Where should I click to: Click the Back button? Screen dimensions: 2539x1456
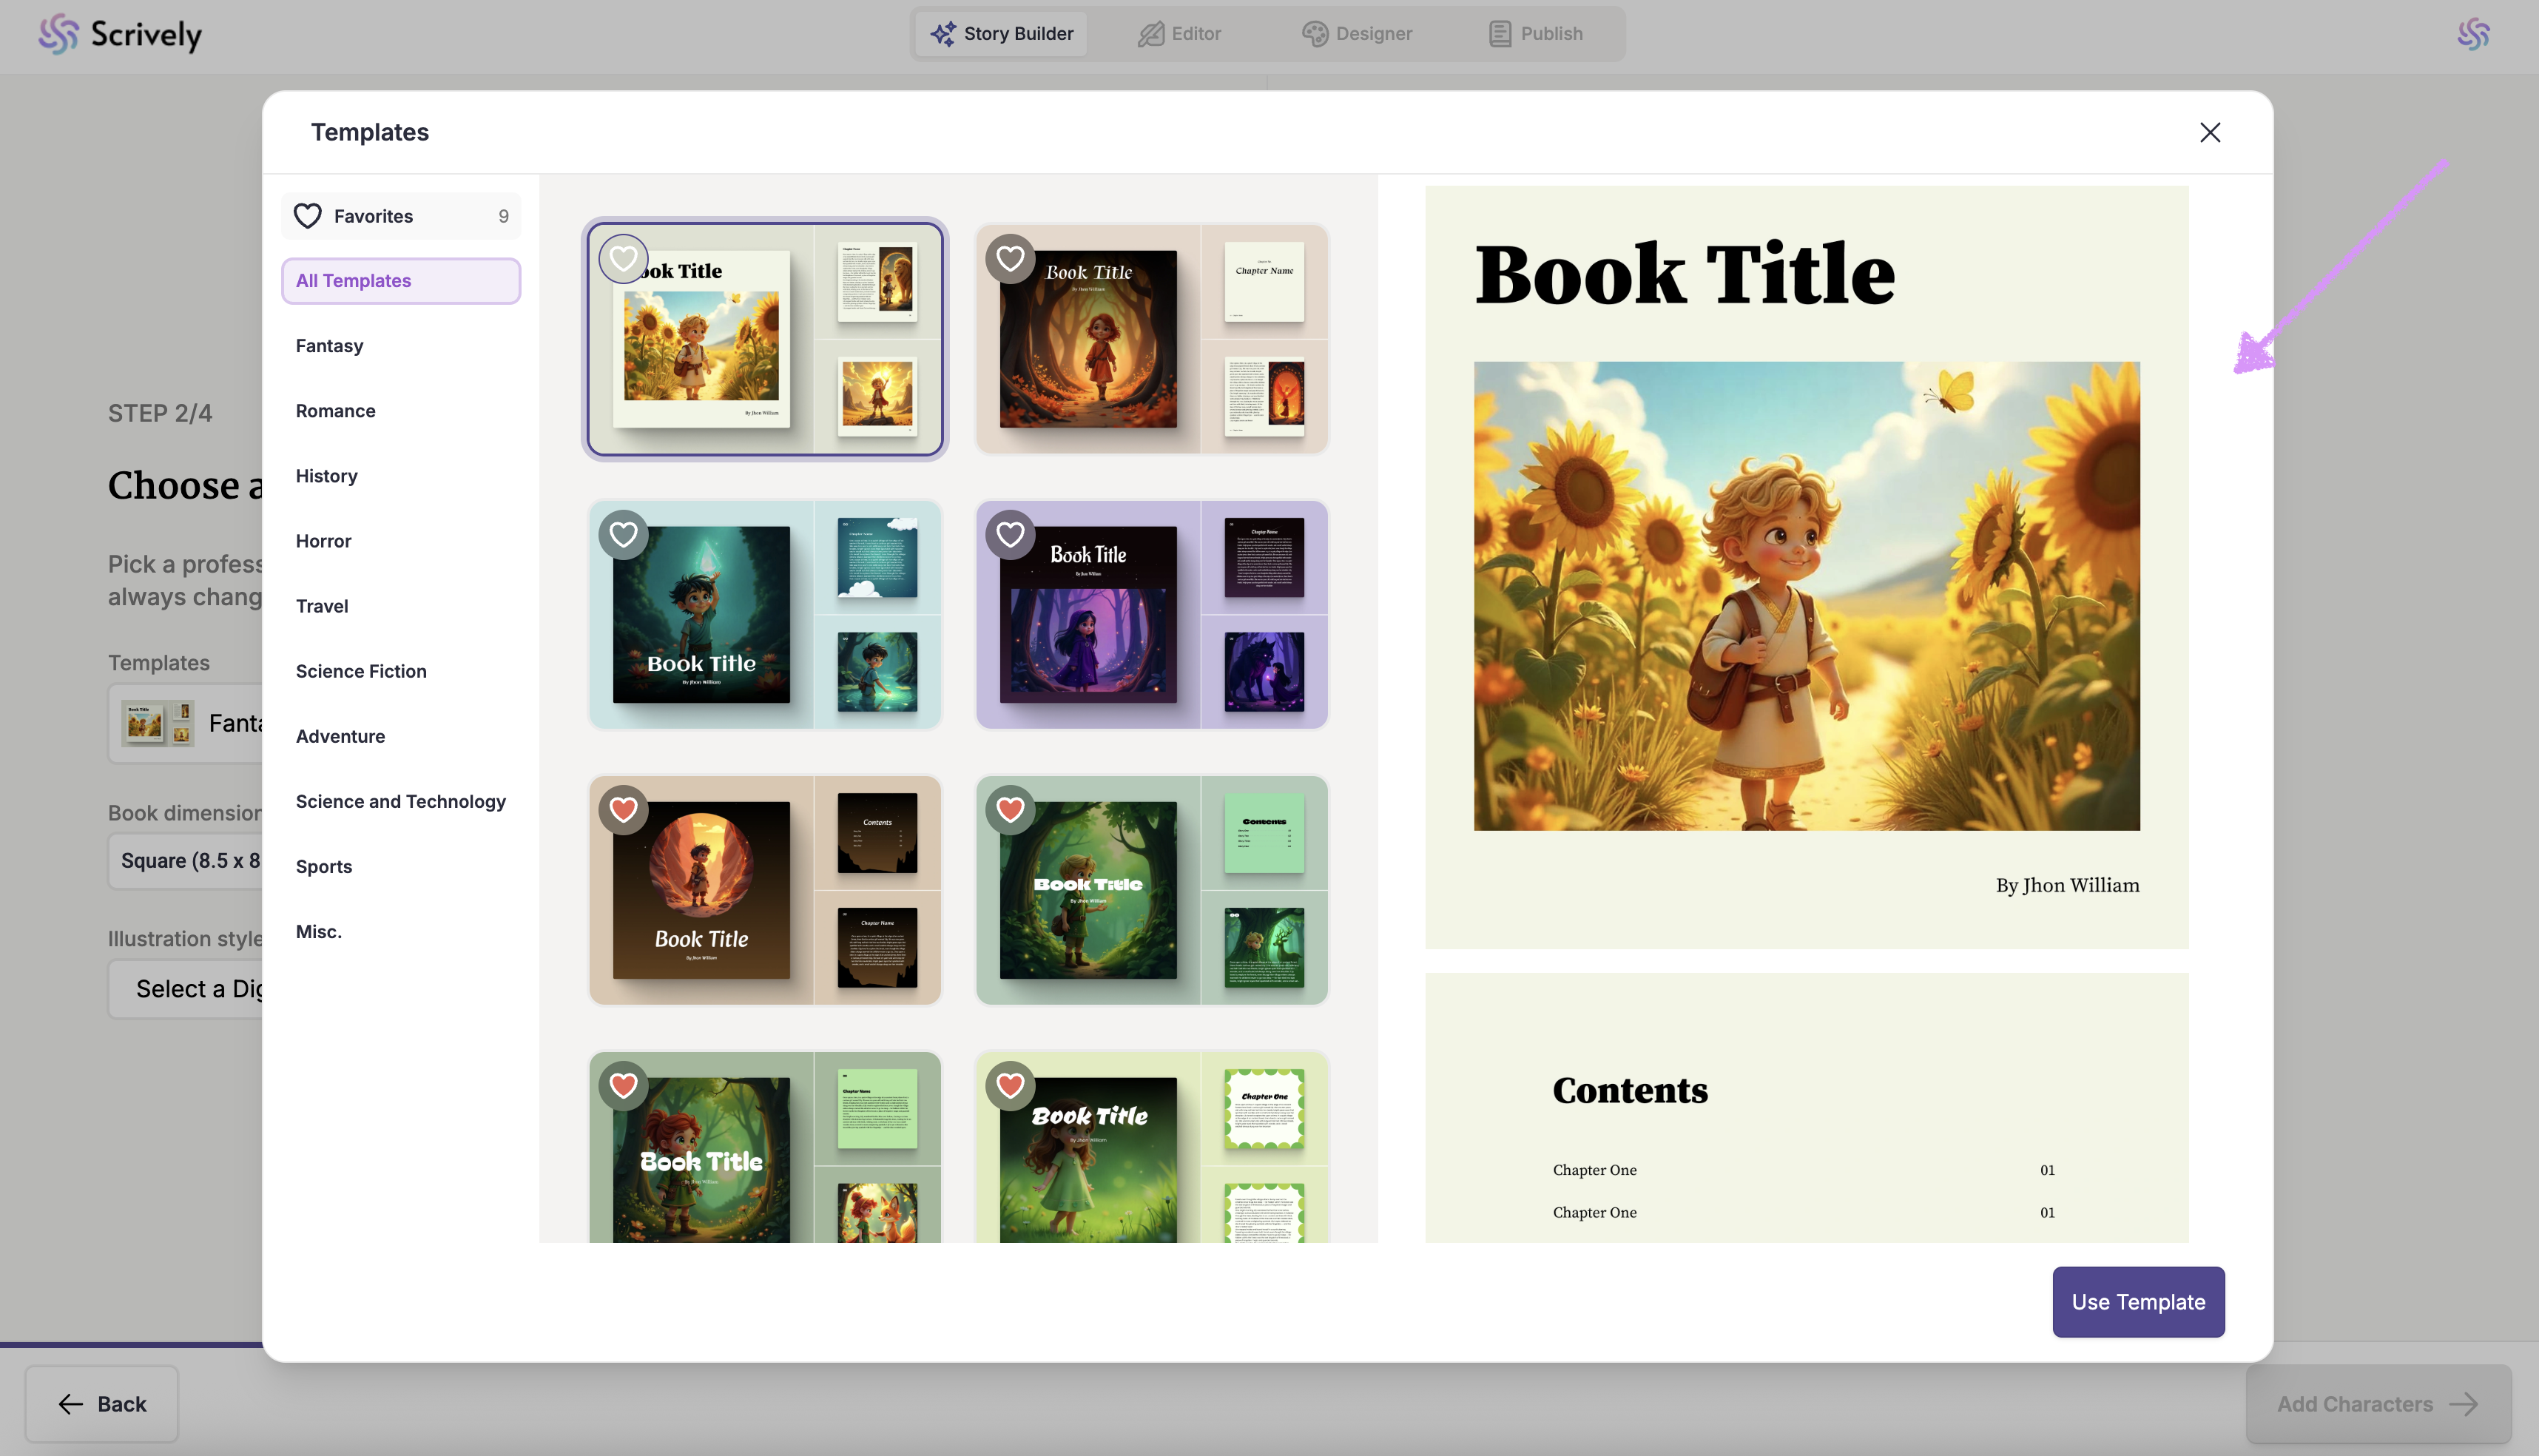tap(102, 1404)
